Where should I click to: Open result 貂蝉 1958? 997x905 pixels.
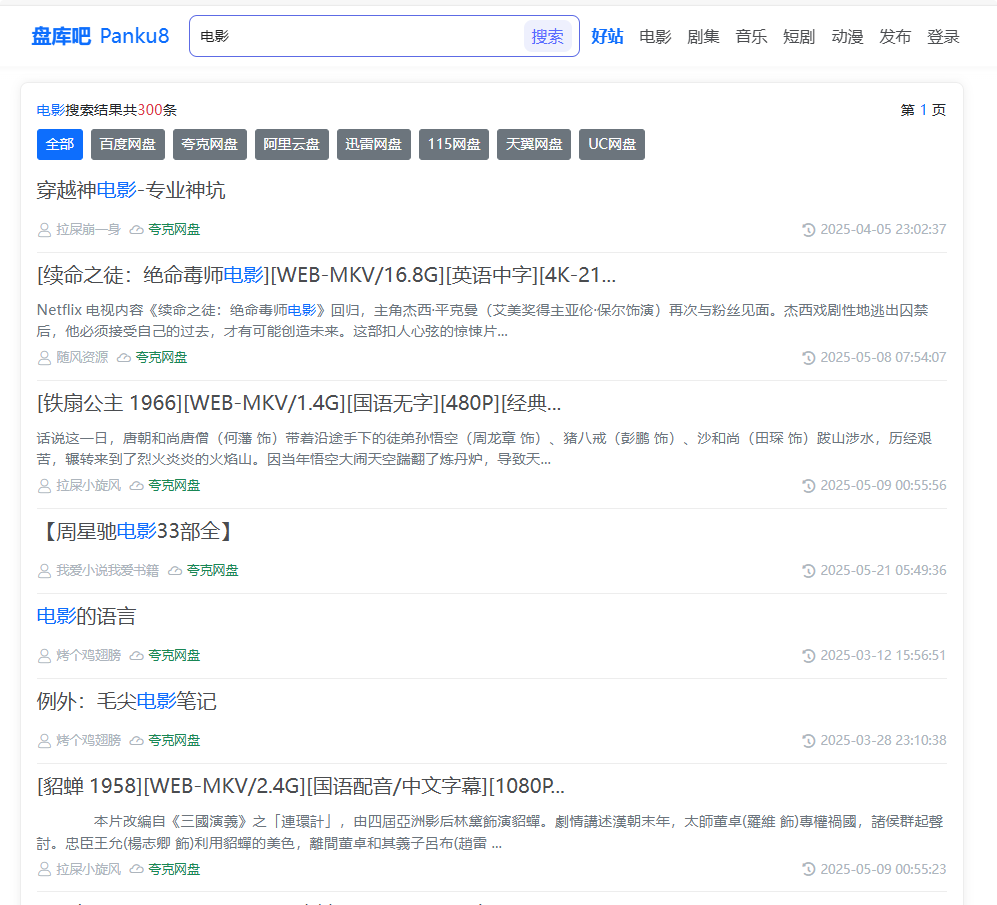click(x=301, y=786)
